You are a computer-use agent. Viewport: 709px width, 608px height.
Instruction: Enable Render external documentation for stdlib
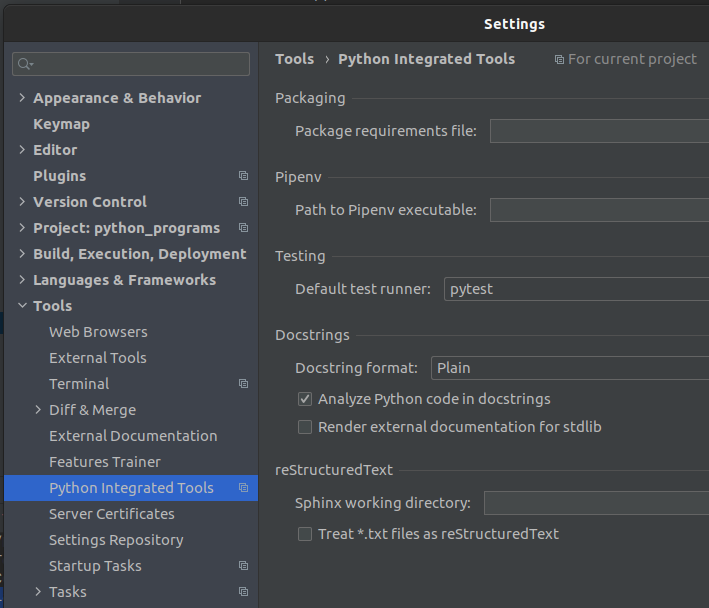(305, 427)
